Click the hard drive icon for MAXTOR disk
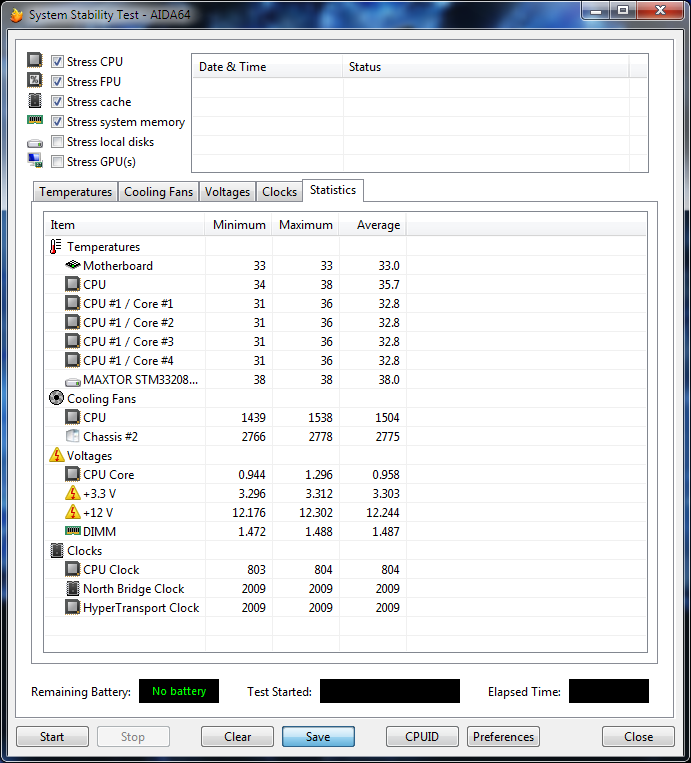Screen dimensions: 691x763 click(x=72, y=380)
